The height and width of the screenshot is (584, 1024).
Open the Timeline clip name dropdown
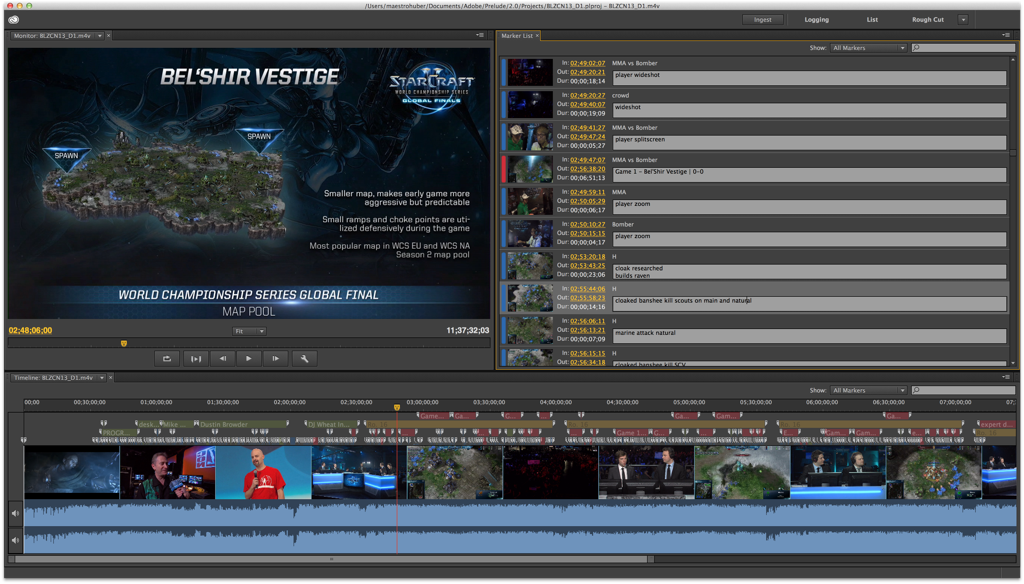point(102,378)
